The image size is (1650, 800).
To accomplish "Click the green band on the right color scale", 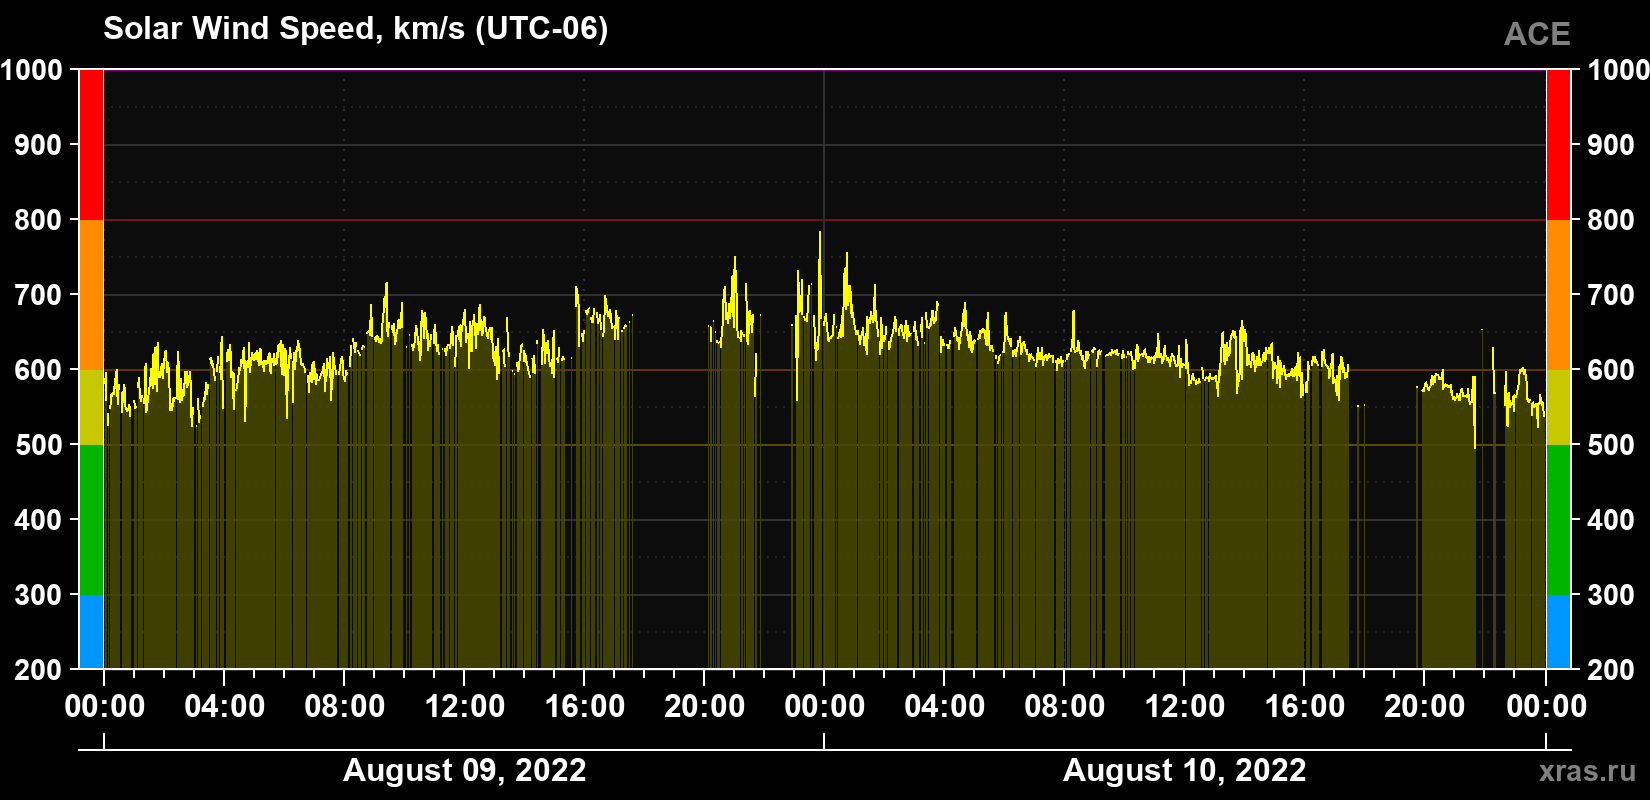I will pos(1559,520).
